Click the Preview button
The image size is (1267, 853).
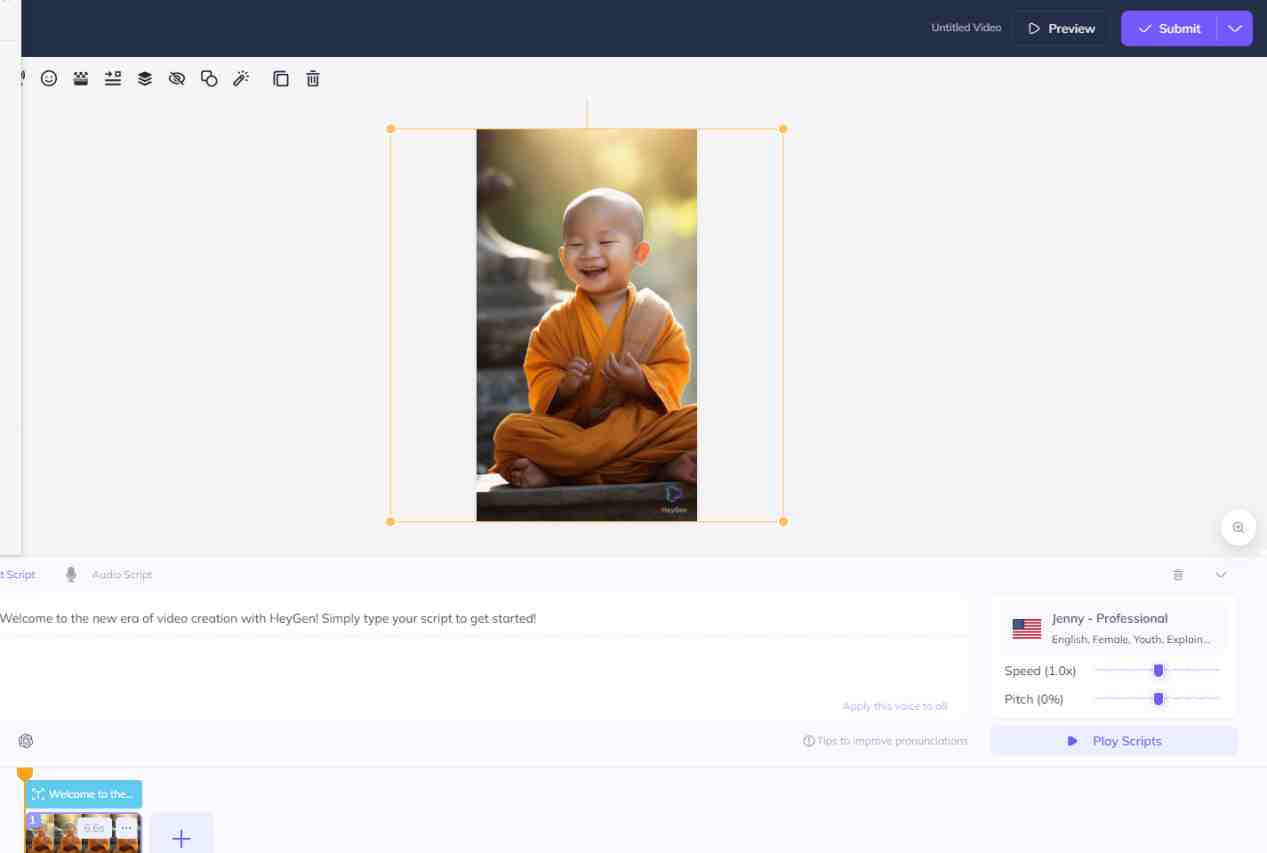coord(1060,28)
